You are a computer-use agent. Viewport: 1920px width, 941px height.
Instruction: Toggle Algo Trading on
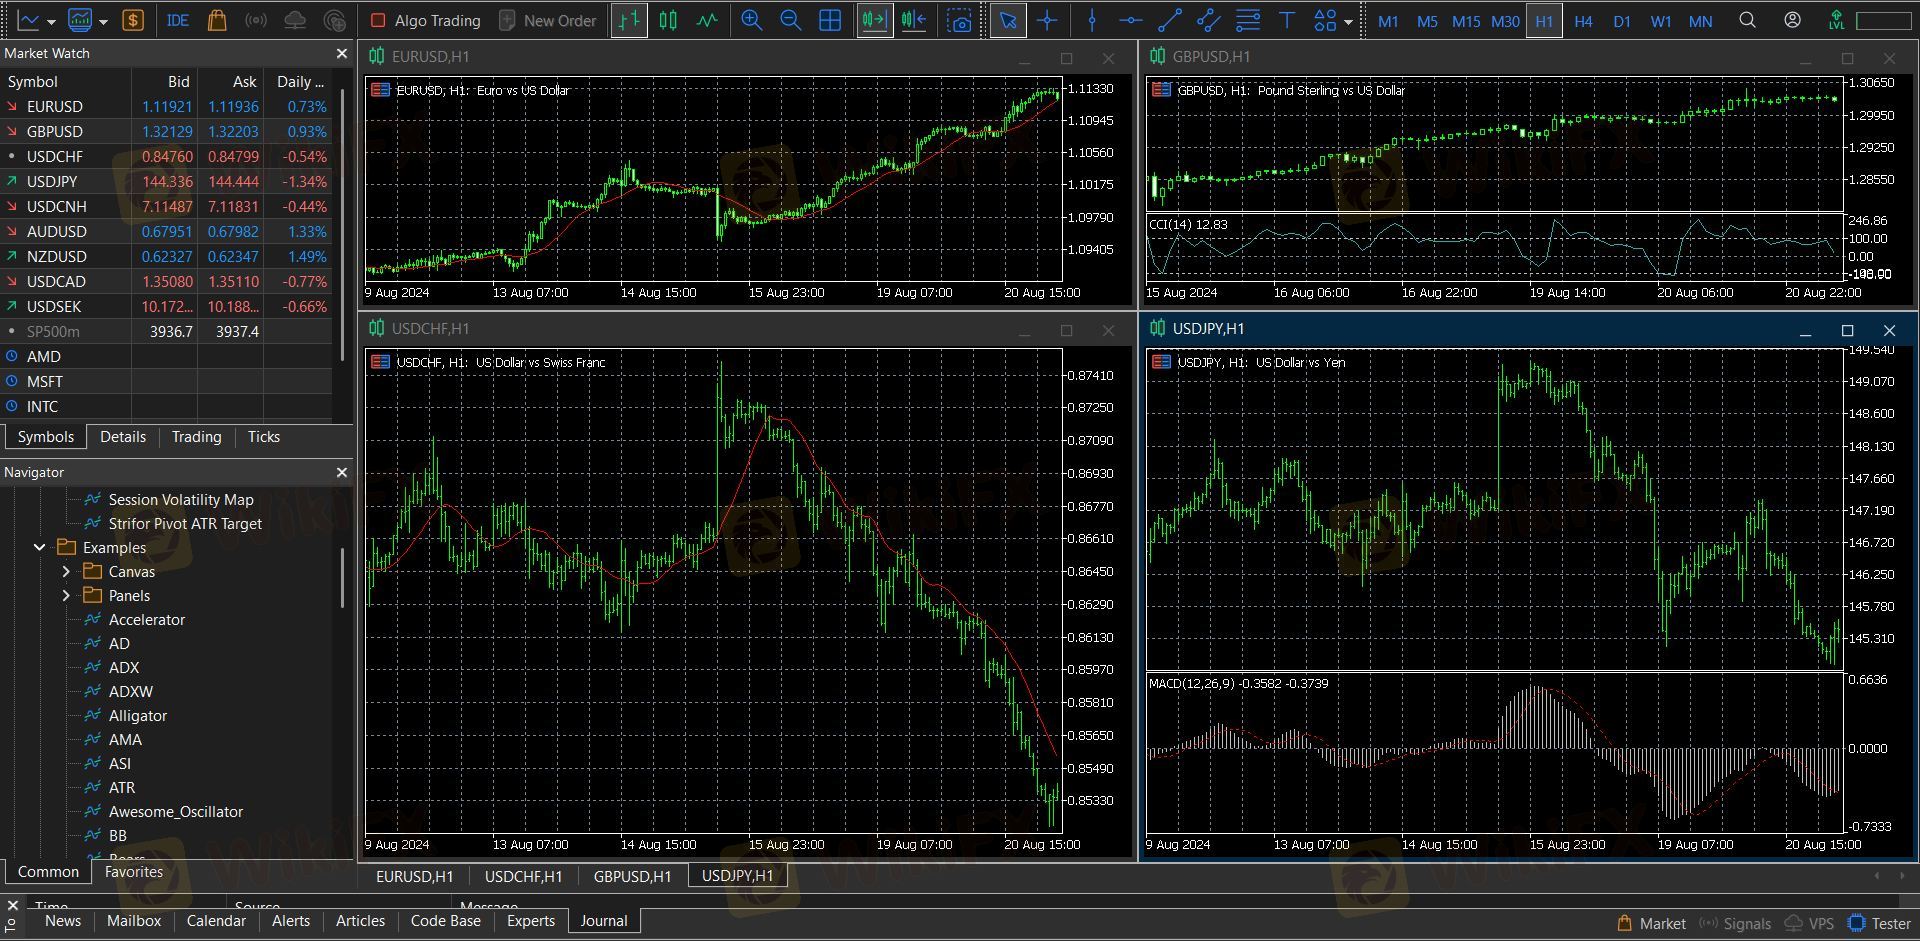[x=425, y=20]
